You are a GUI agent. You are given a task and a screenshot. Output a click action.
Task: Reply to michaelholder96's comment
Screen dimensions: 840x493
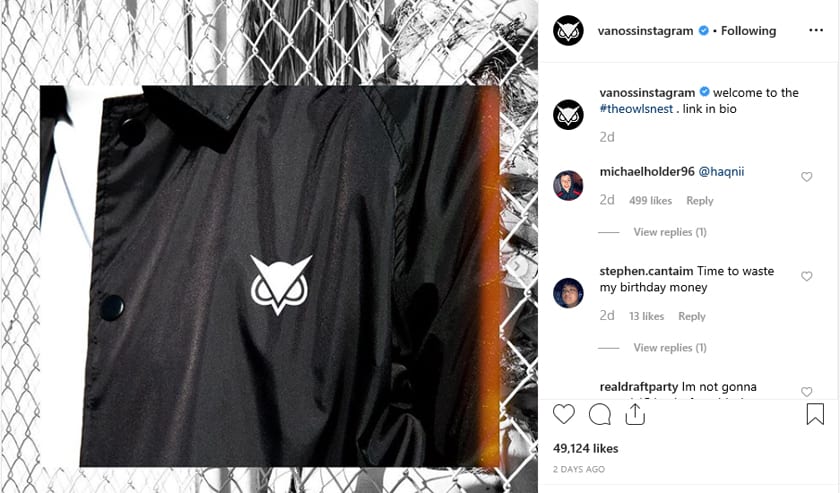point(700,200)
